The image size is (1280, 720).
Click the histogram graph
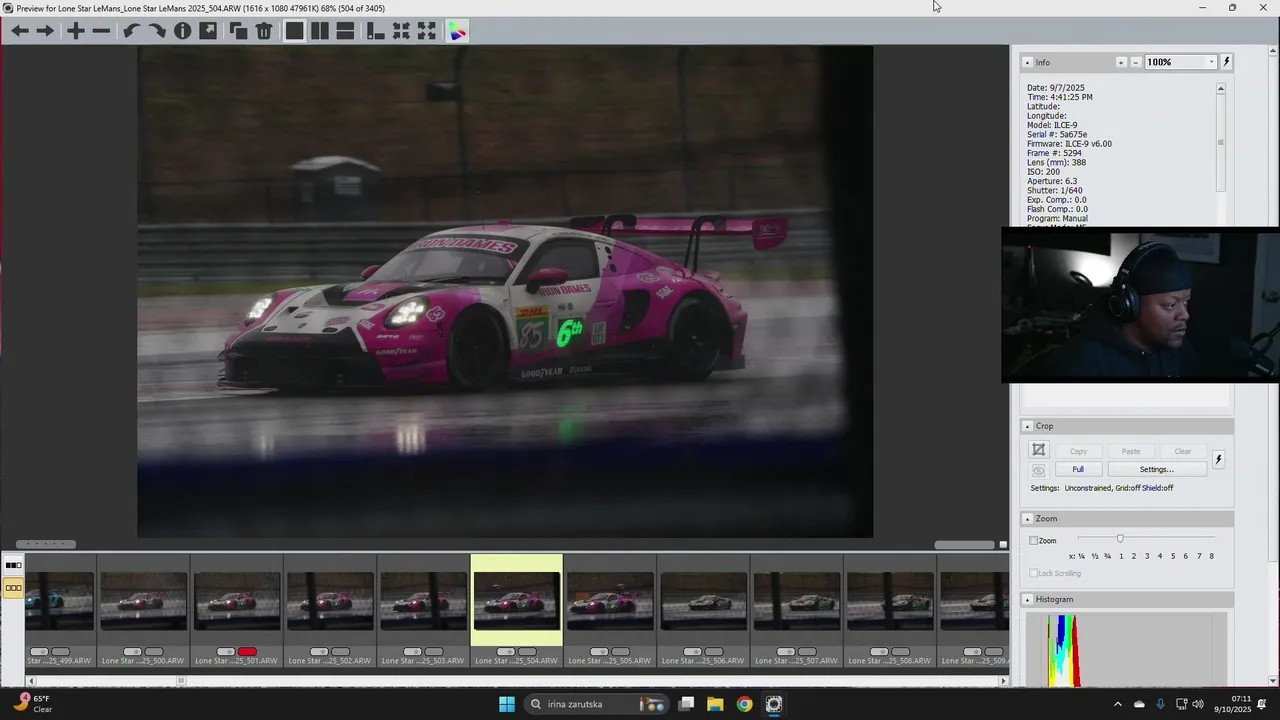click(x=1126, y=650)
